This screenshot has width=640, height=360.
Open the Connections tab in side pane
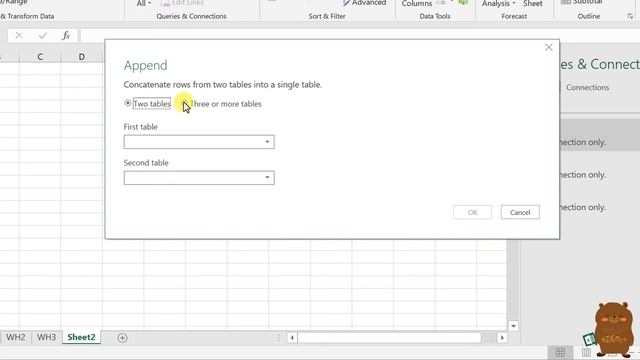click(587, 87)
